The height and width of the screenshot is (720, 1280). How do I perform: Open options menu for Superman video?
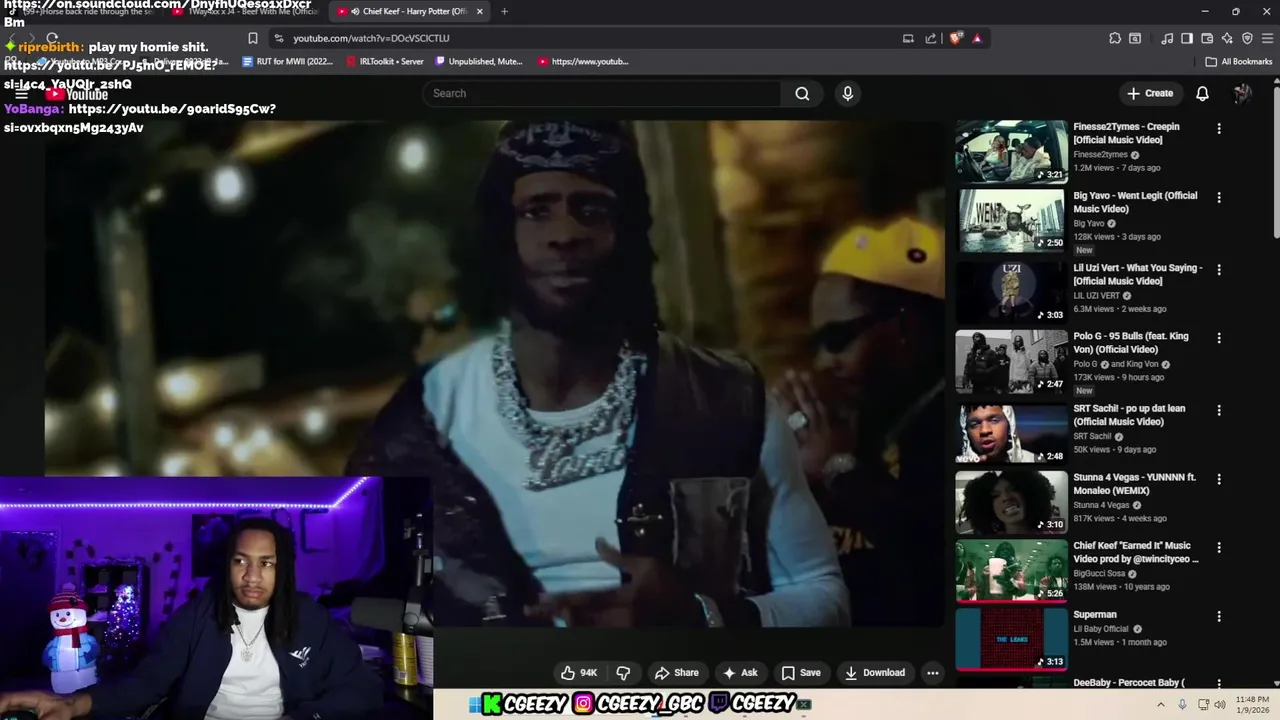pos(1218,616)
